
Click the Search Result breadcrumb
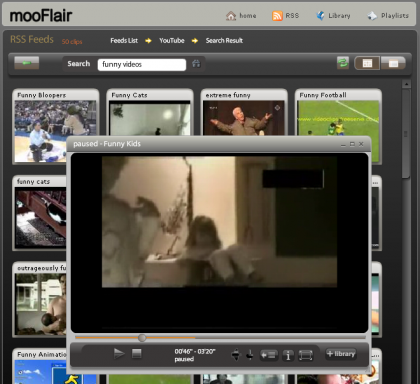pyautogui.click(x=224, y=41)
